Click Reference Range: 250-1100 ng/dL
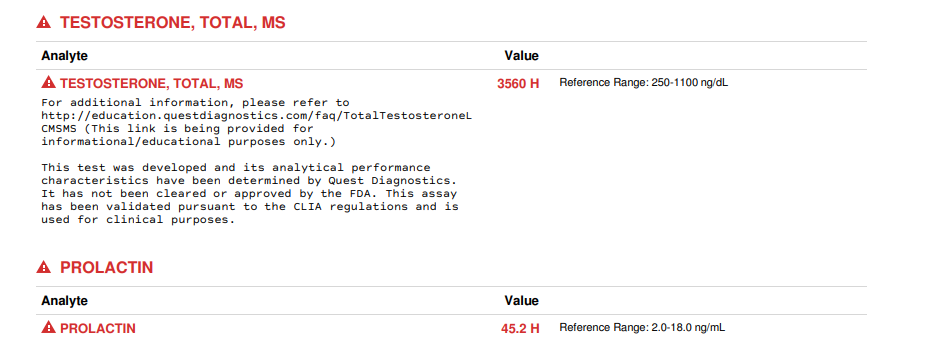 tap(643, 83)
